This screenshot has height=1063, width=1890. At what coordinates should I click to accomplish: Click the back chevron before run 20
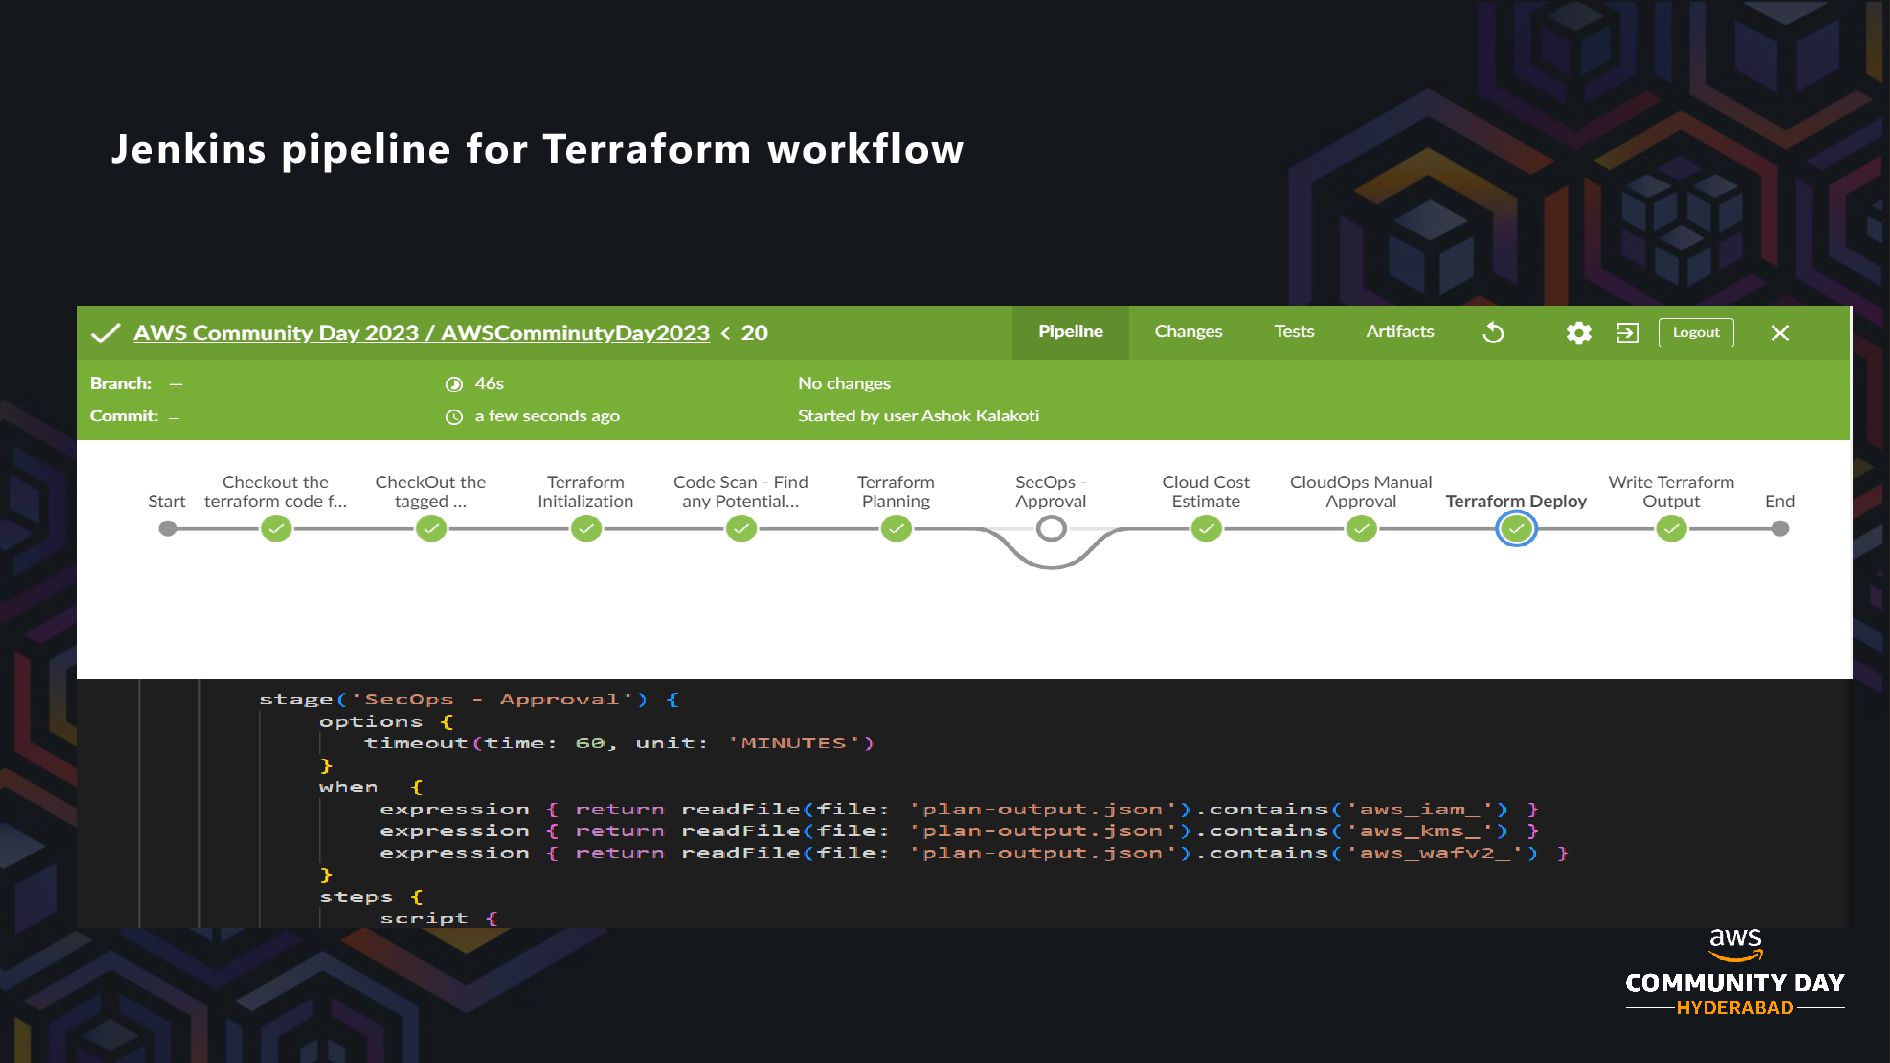(725, 333)
